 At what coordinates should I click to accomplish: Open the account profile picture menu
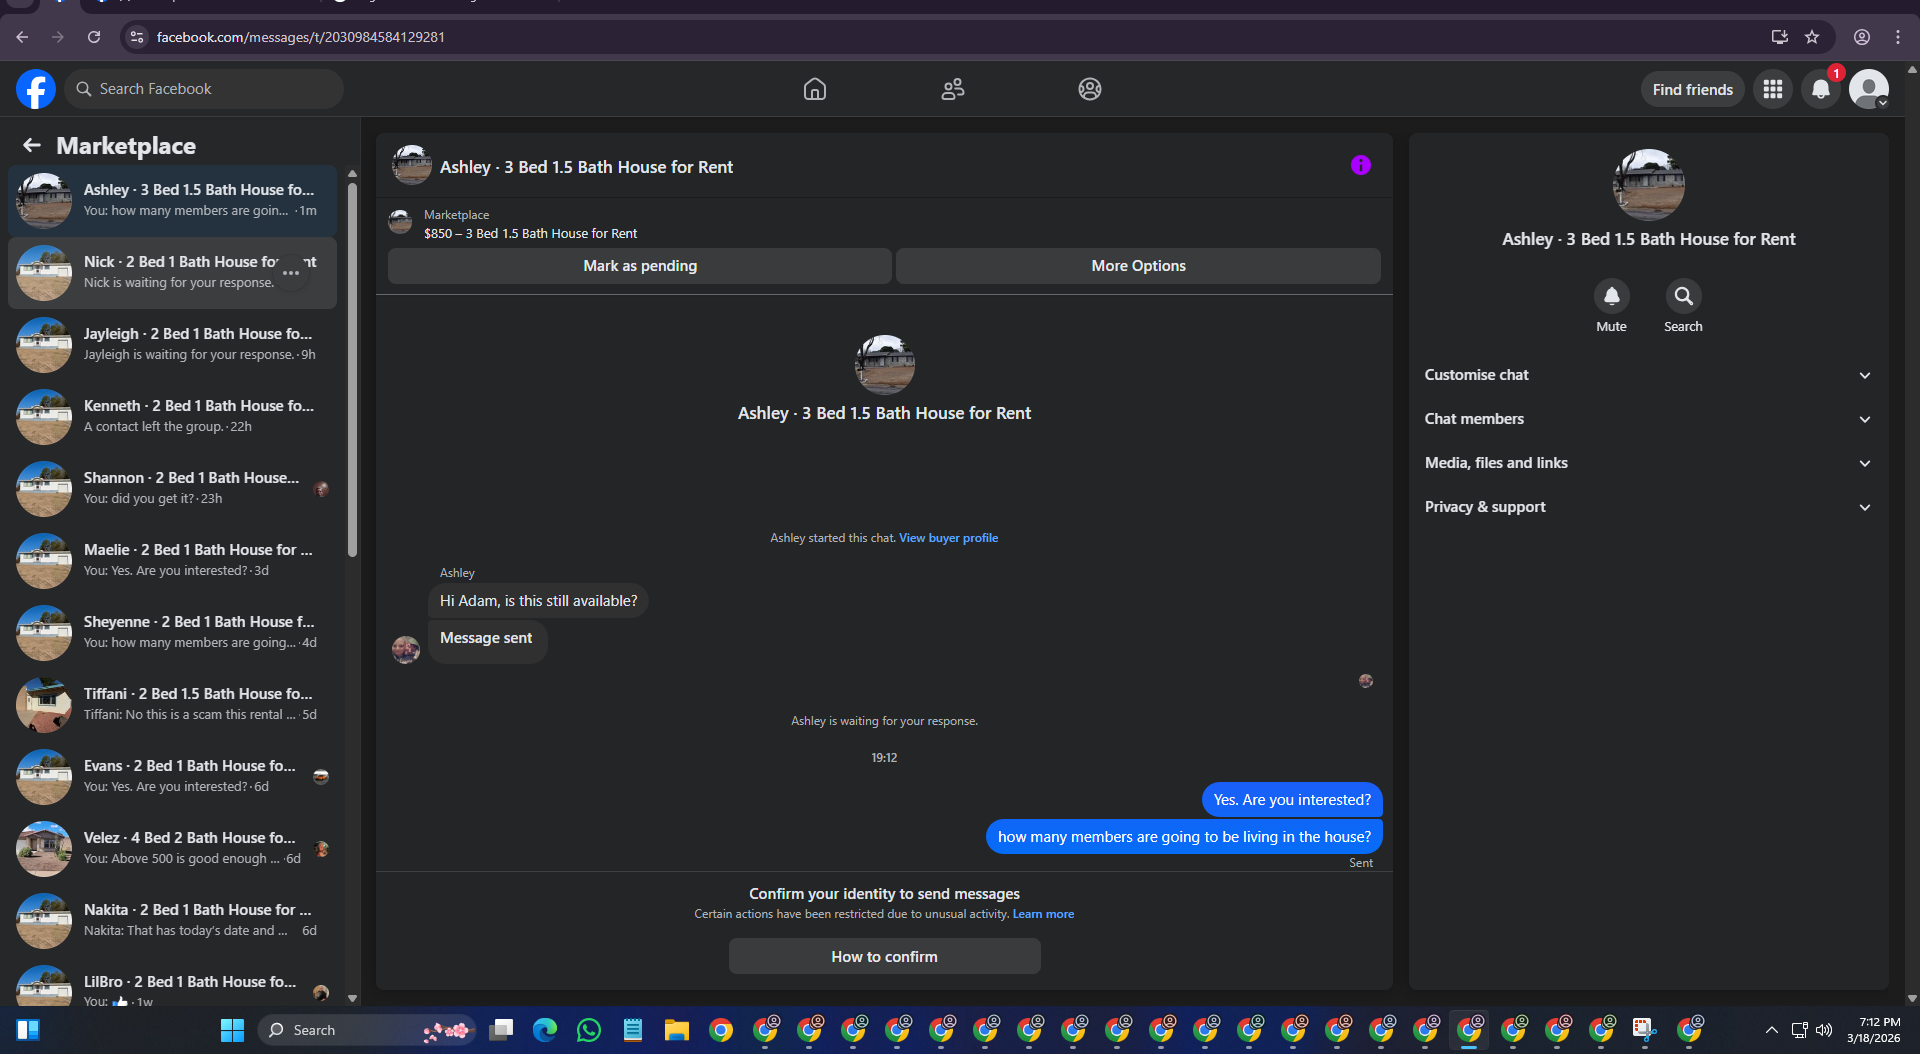pos(1868,89)
